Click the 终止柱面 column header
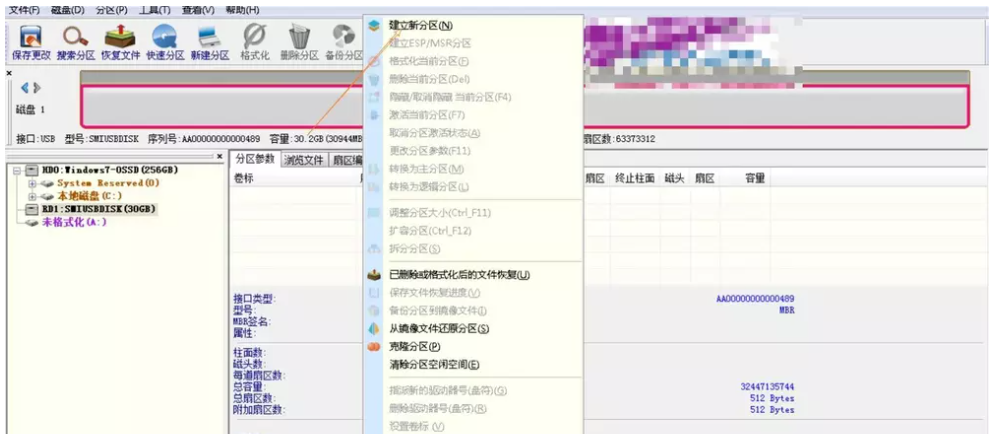This screenshot has height=434, width=998. click(635, 179)
